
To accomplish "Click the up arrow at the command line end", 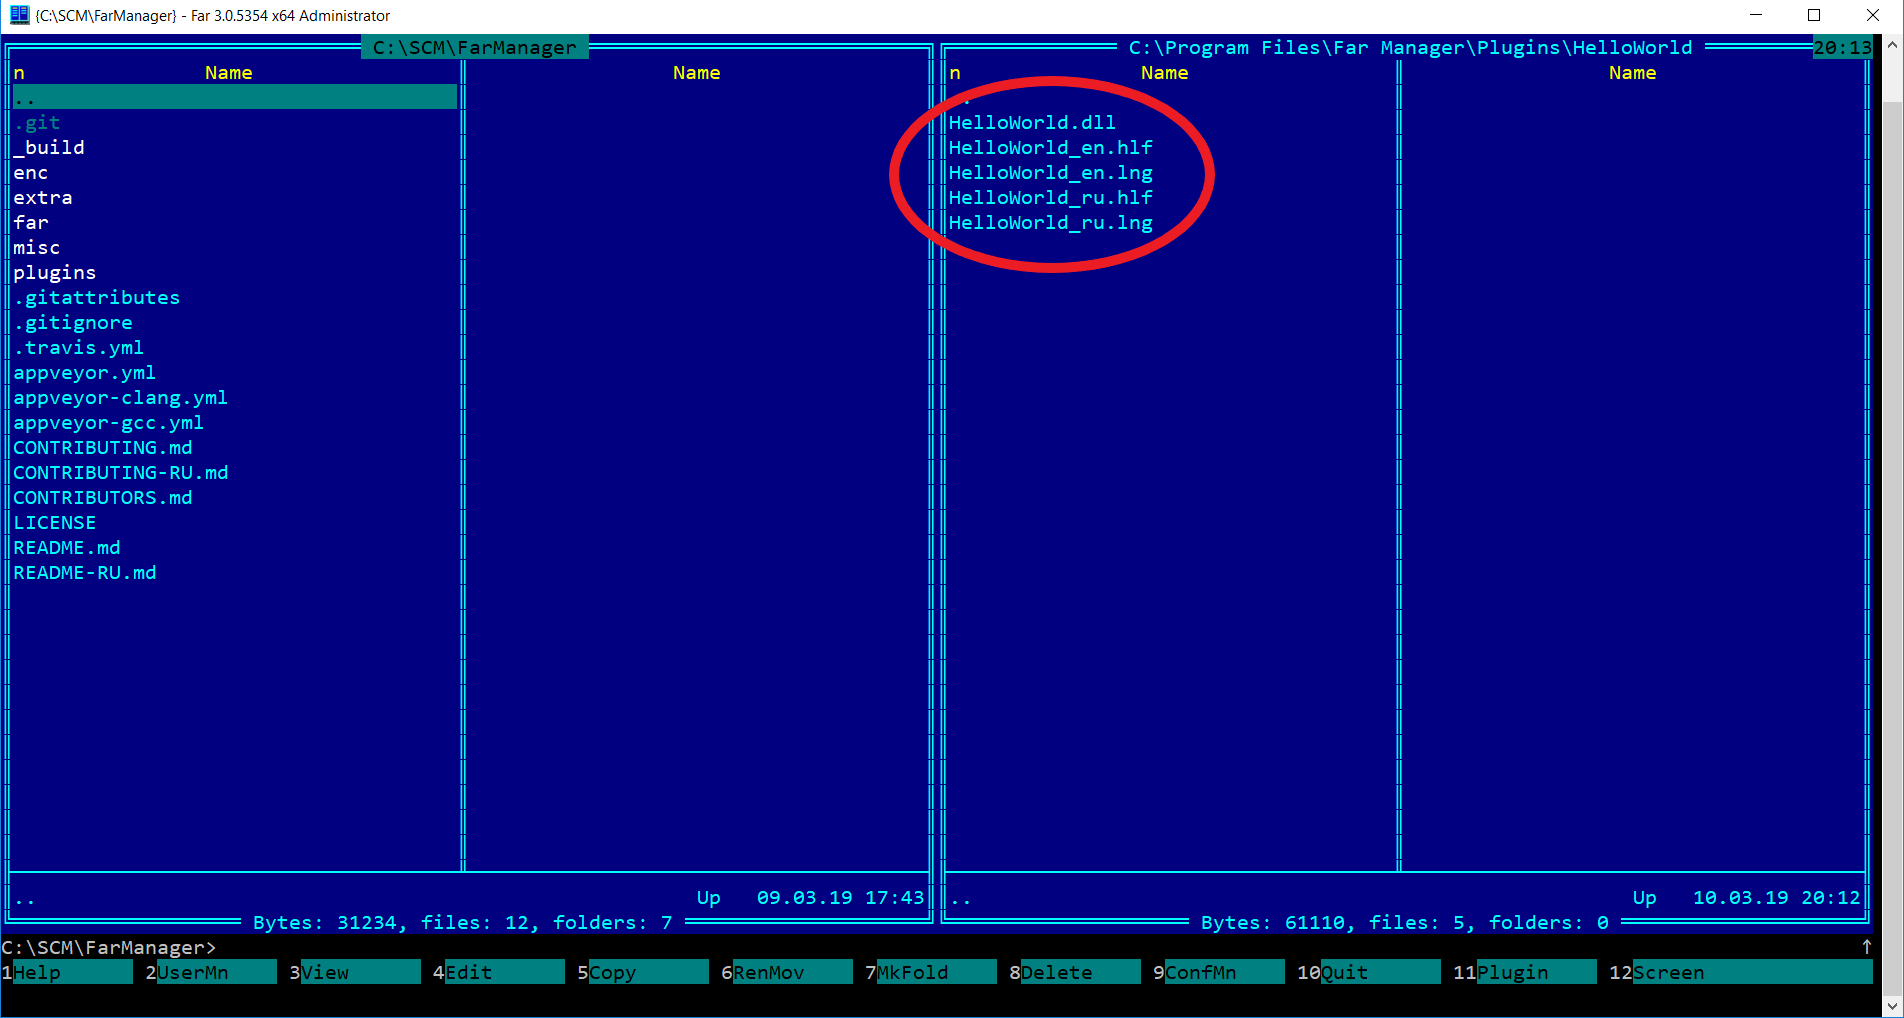I will (1866, 946).
